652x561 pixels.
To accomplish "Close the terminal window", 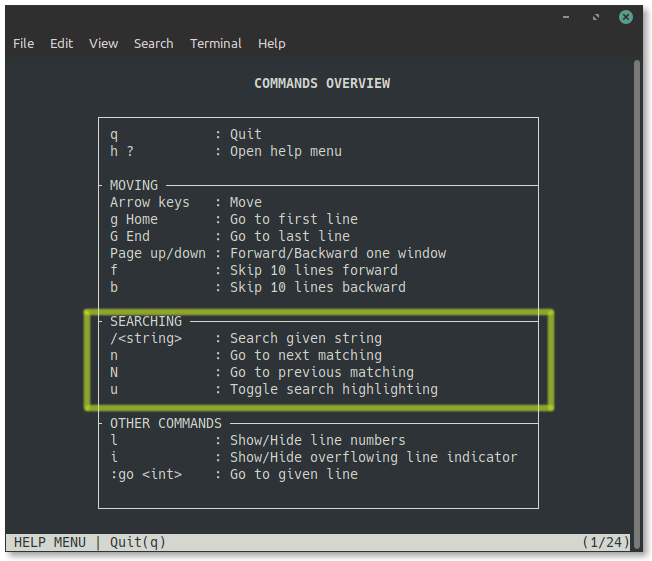I will [x=625, y=17].
